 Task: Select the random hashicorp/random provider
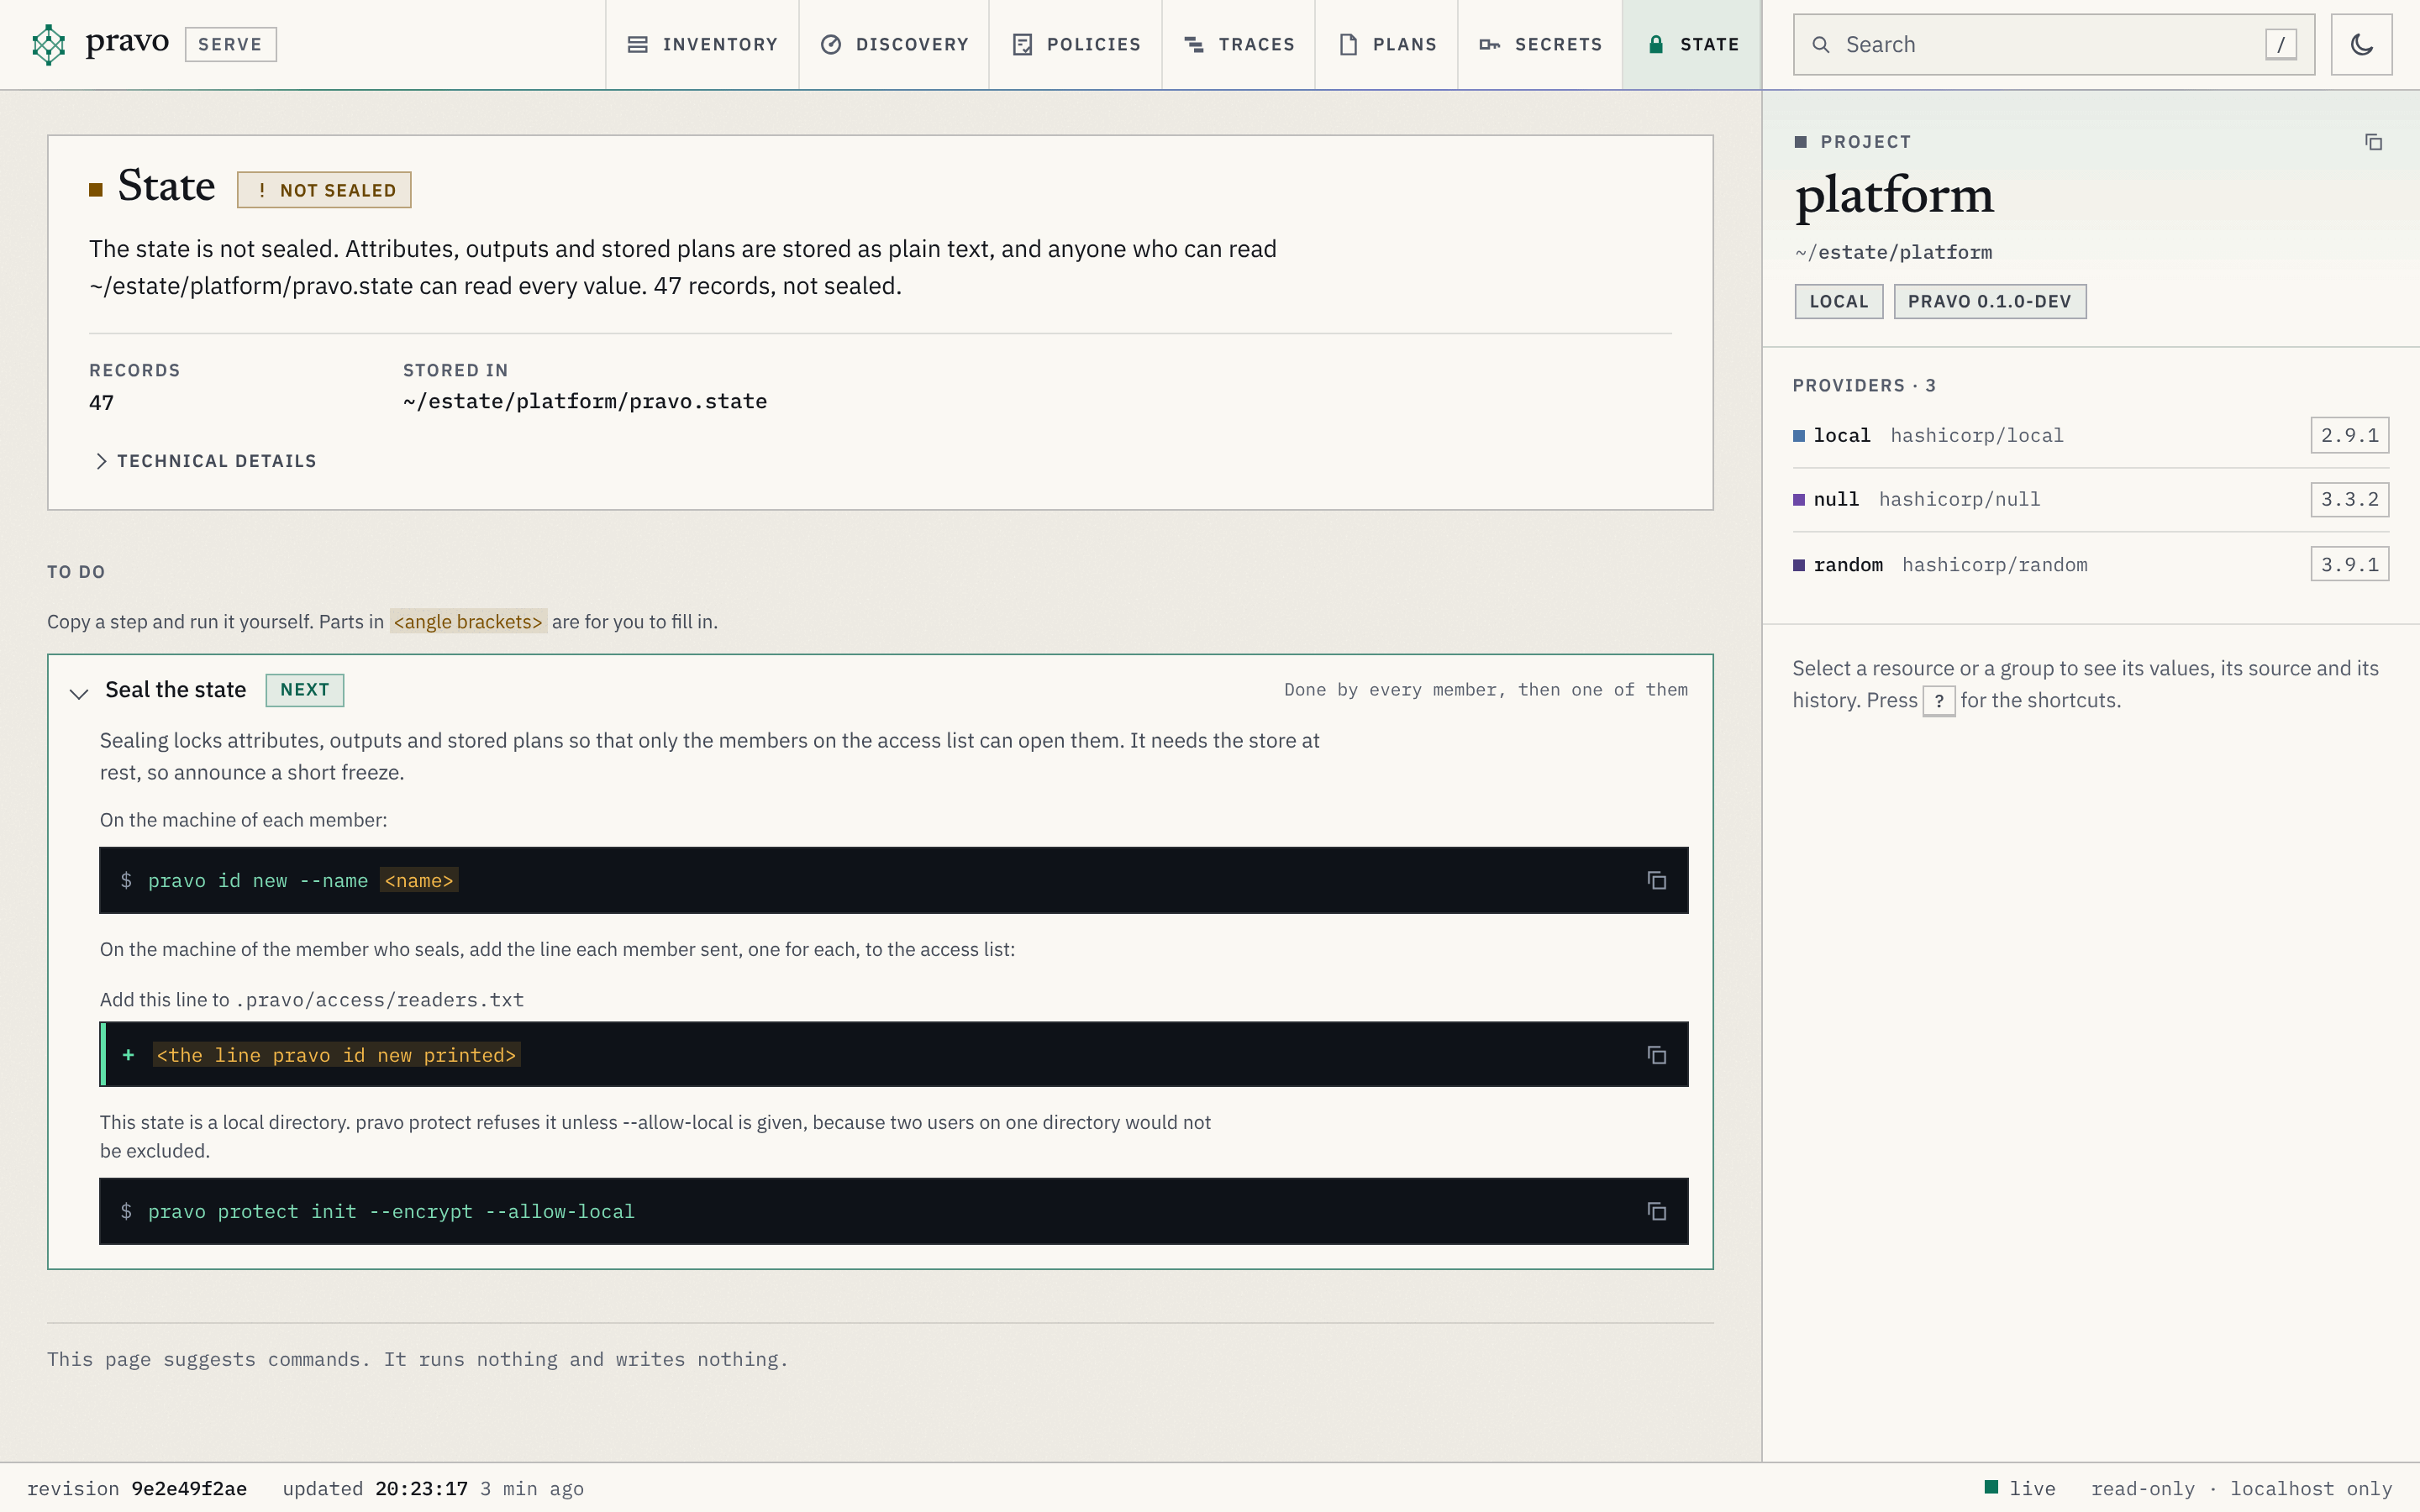(2090, 565)
